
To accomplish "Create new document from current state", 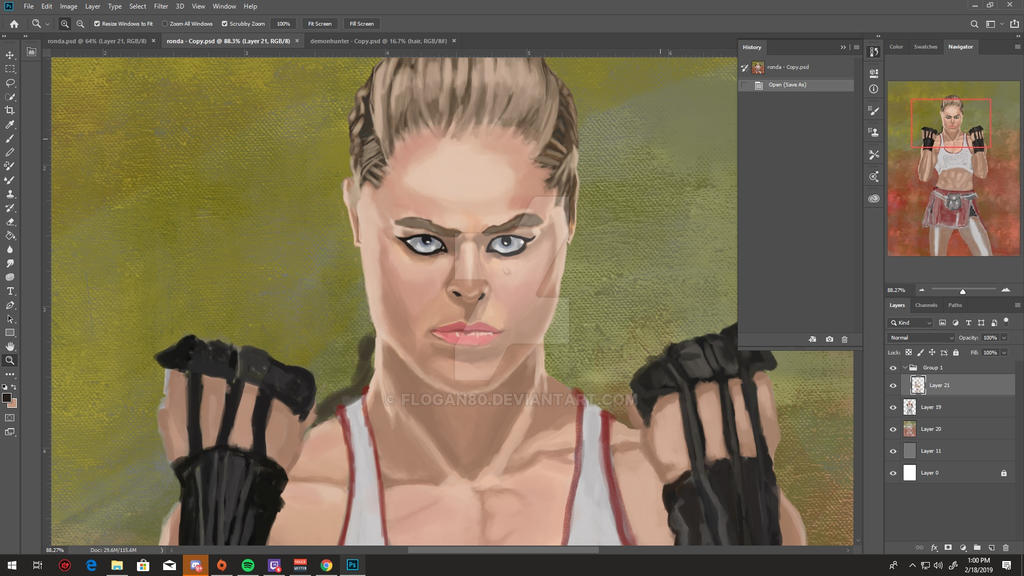I will [x=812, y=340].
